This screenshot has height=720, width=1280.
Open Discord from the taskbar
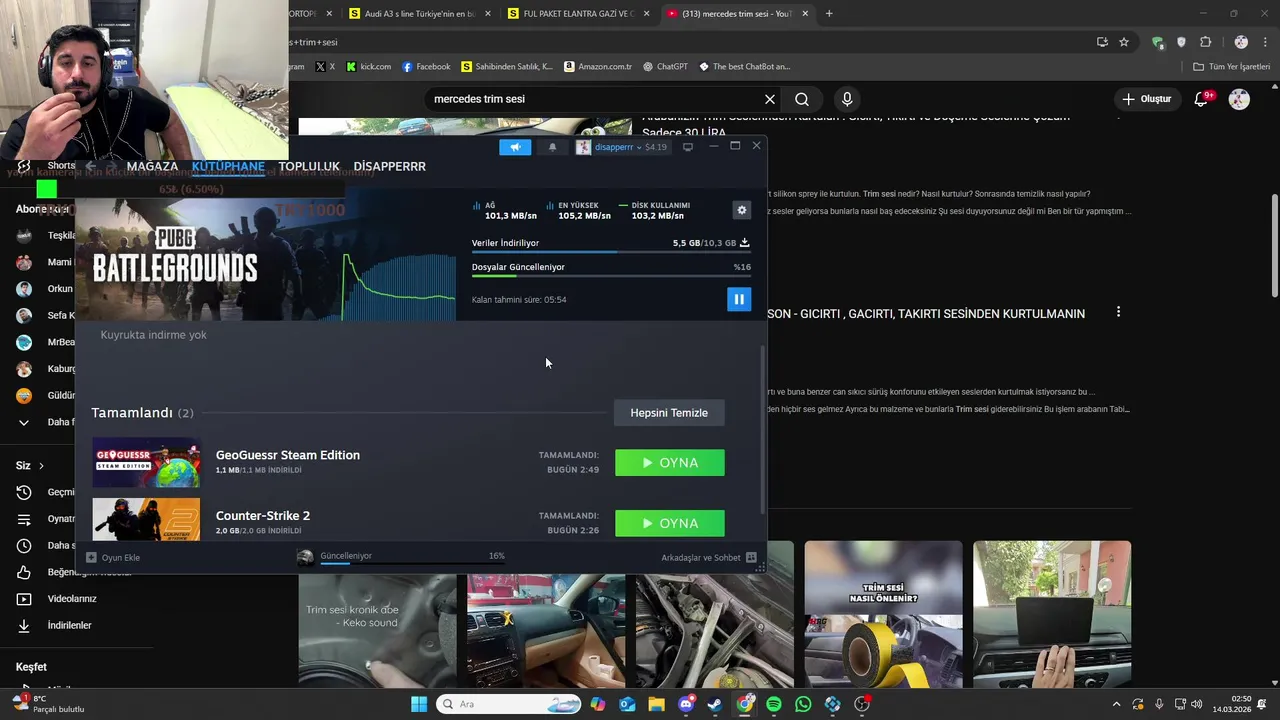pos(686,704)
